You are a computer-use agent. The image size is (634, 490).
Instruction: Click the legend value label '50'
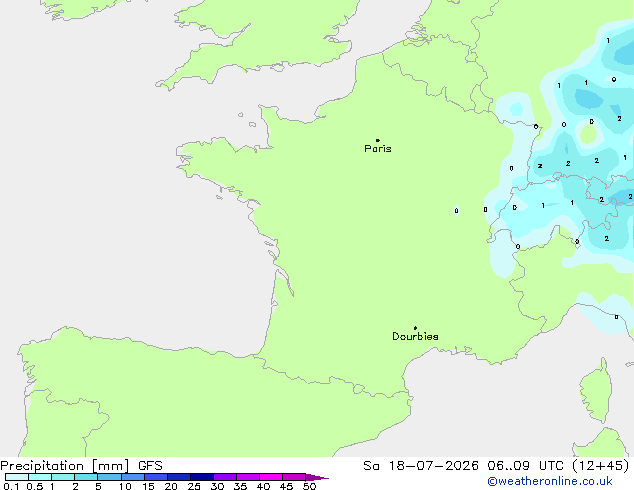[309, 486]
